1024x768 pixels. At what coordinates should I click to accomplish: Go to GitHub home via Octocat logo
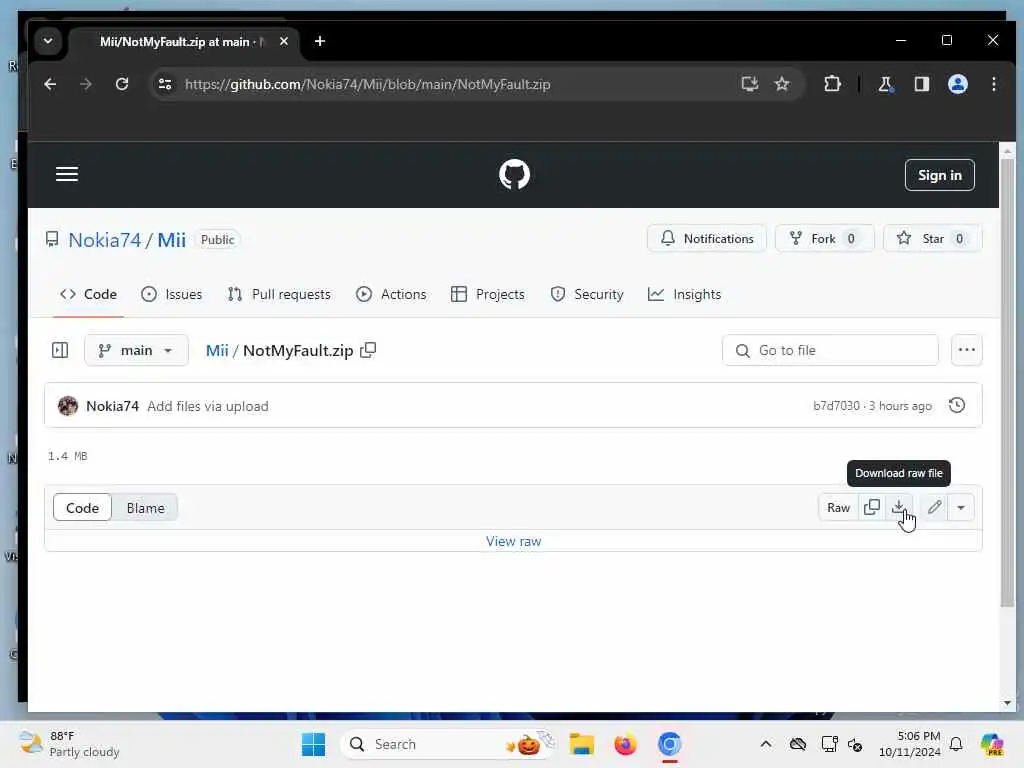(514, 174)
